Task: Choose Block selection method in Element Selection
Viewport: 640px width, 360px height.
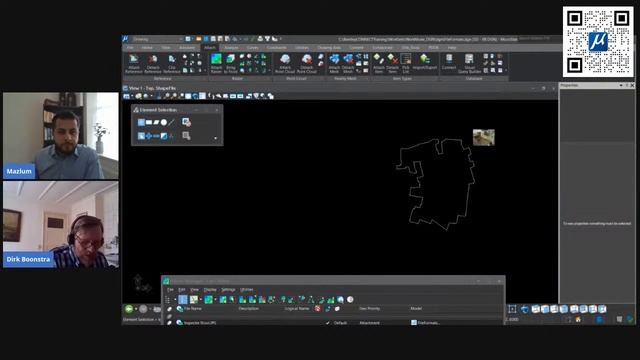Action: pyautogui.click(x=149, y=122)
